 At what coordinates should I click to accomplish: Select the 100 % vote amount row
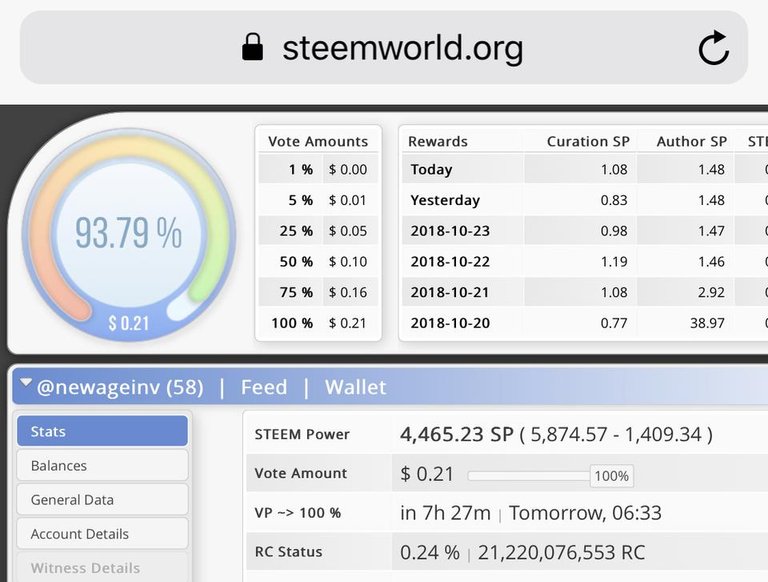(x=318, y=323)
